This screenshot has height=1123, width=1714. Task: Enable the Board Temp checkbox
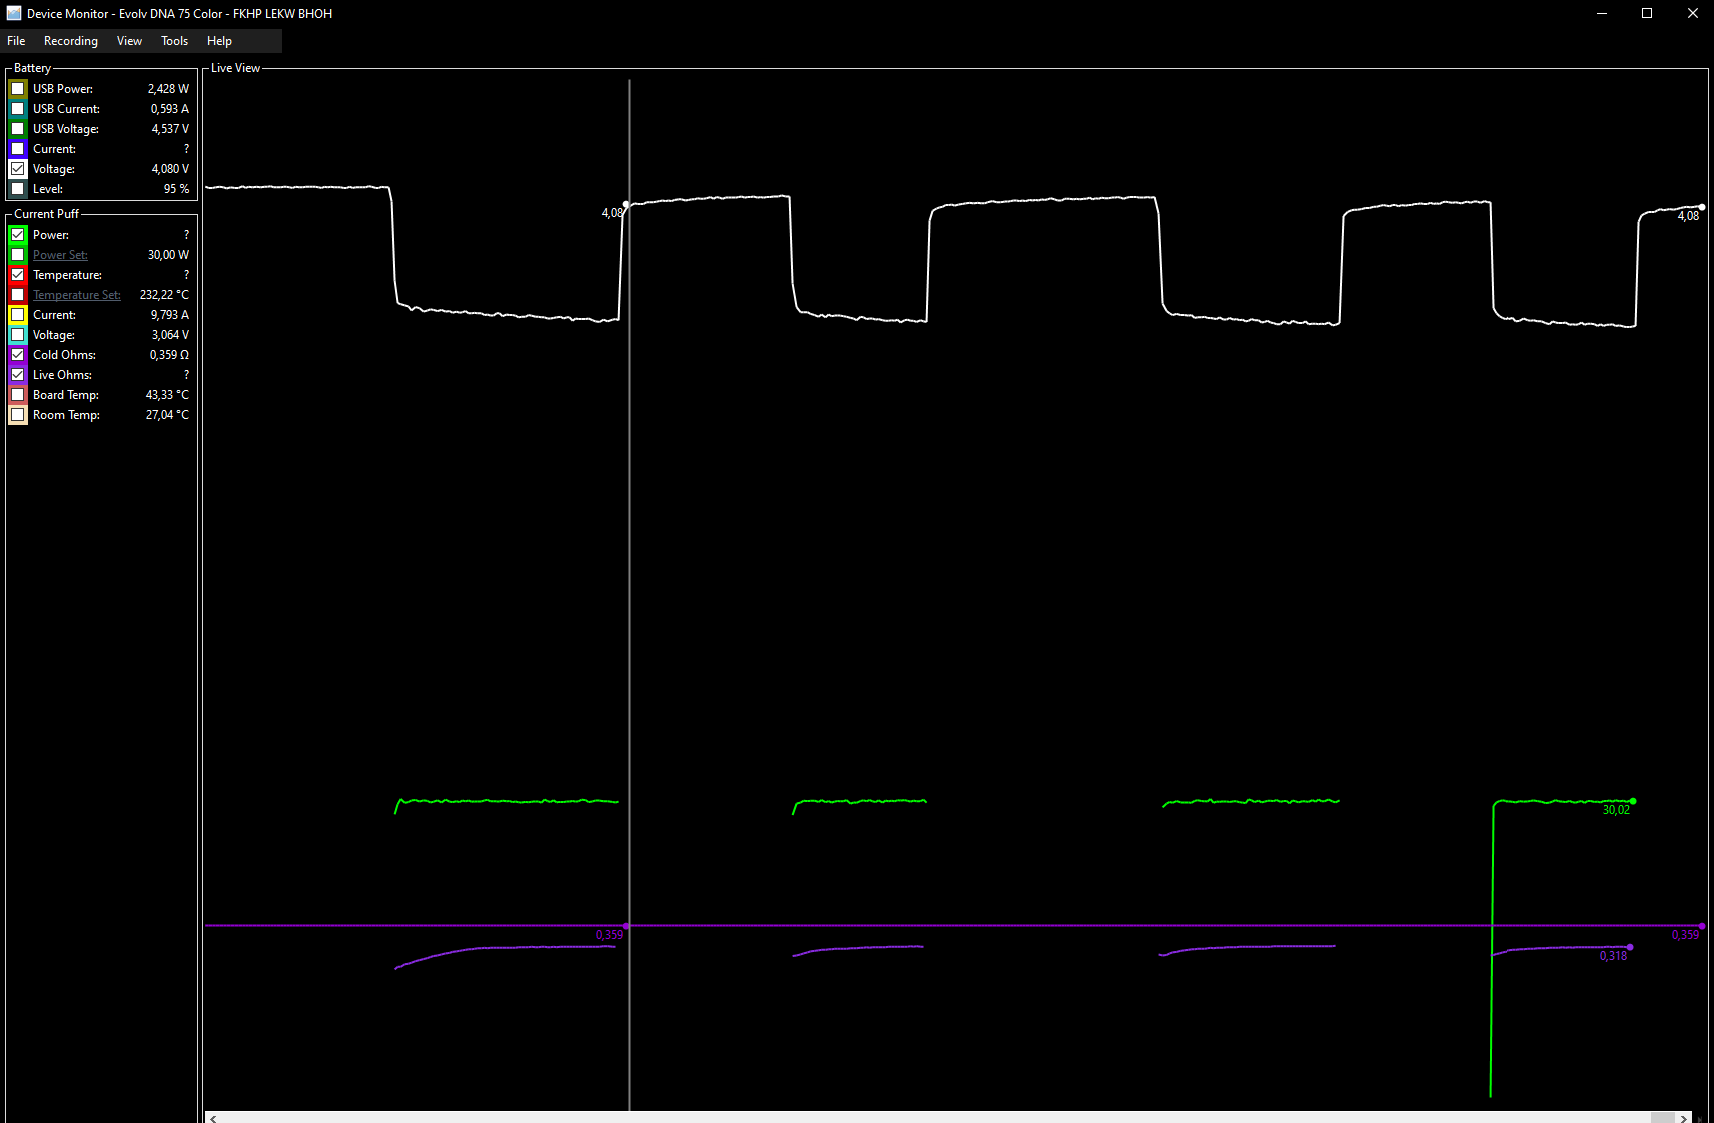click(18, 395)
